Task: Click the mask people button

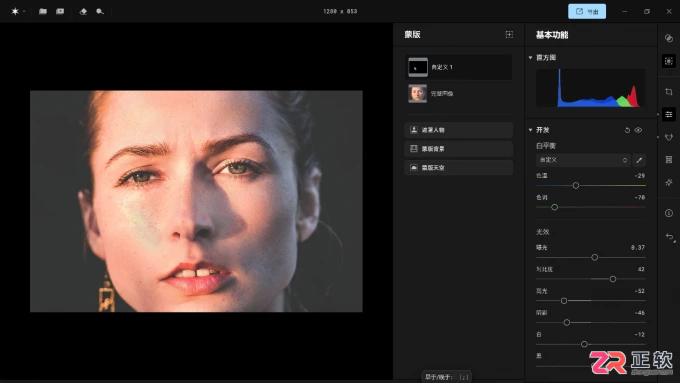Action: tap(458, 130)
